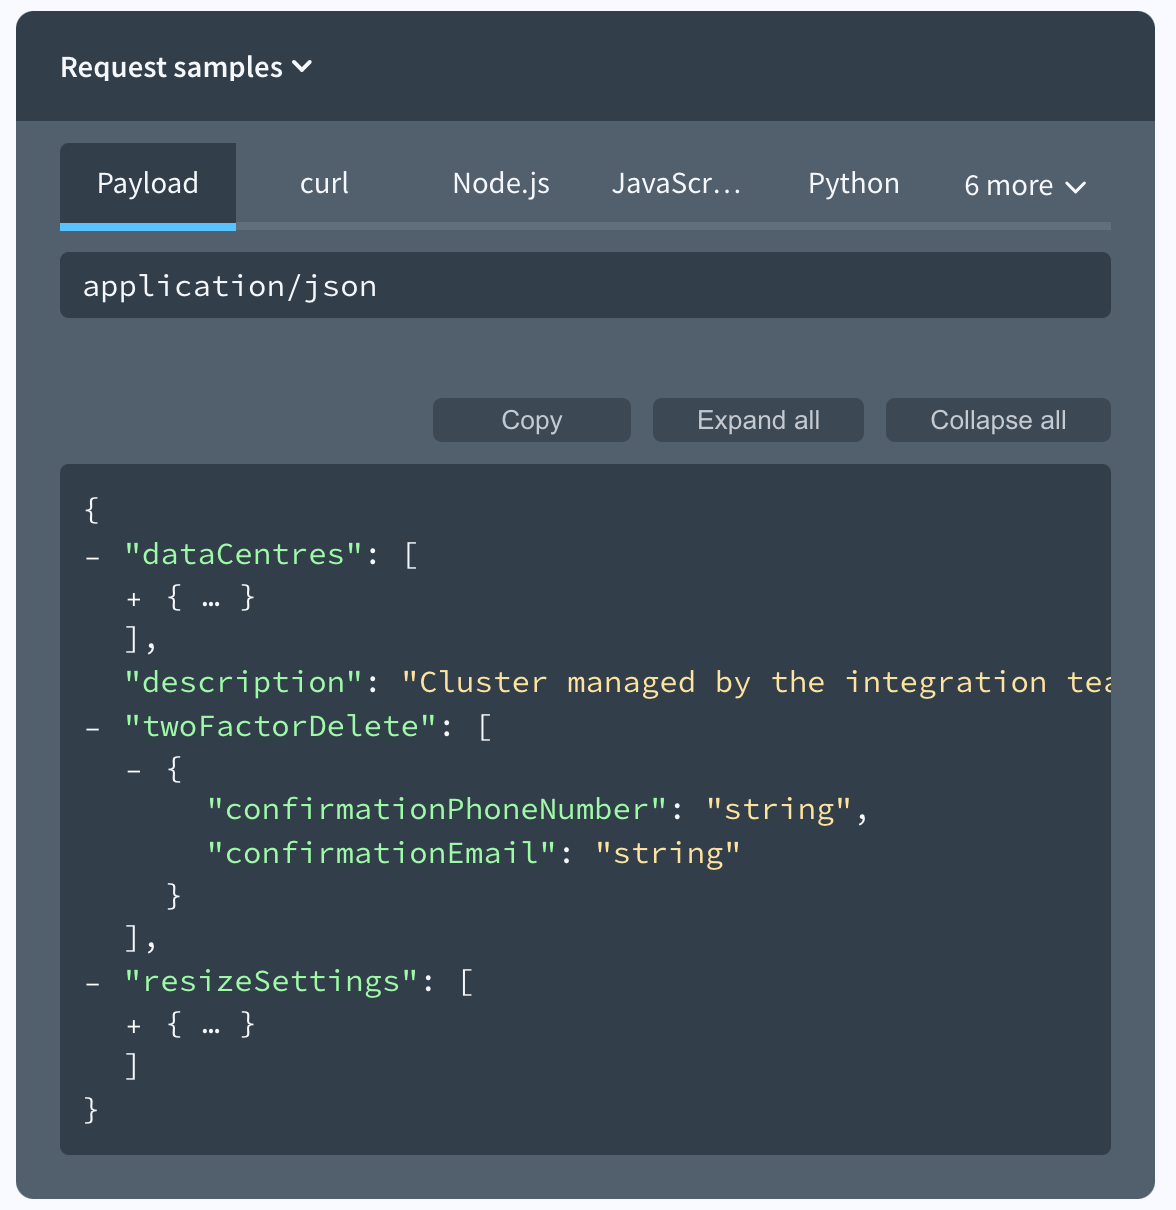Collapse the dataCentres array
The height and width of the screenshot is (1210, 1176).
(x=92, y=556)
